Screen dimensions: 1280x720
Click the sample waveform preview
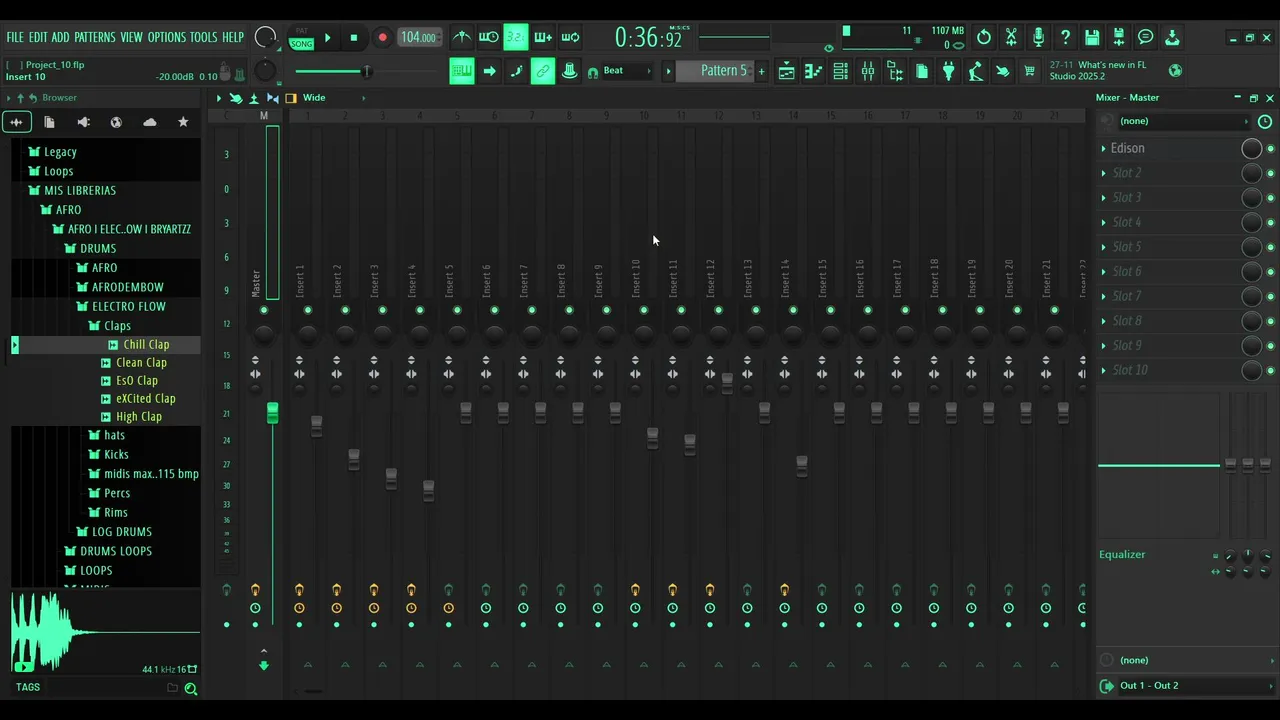click(x=106, y=631)
